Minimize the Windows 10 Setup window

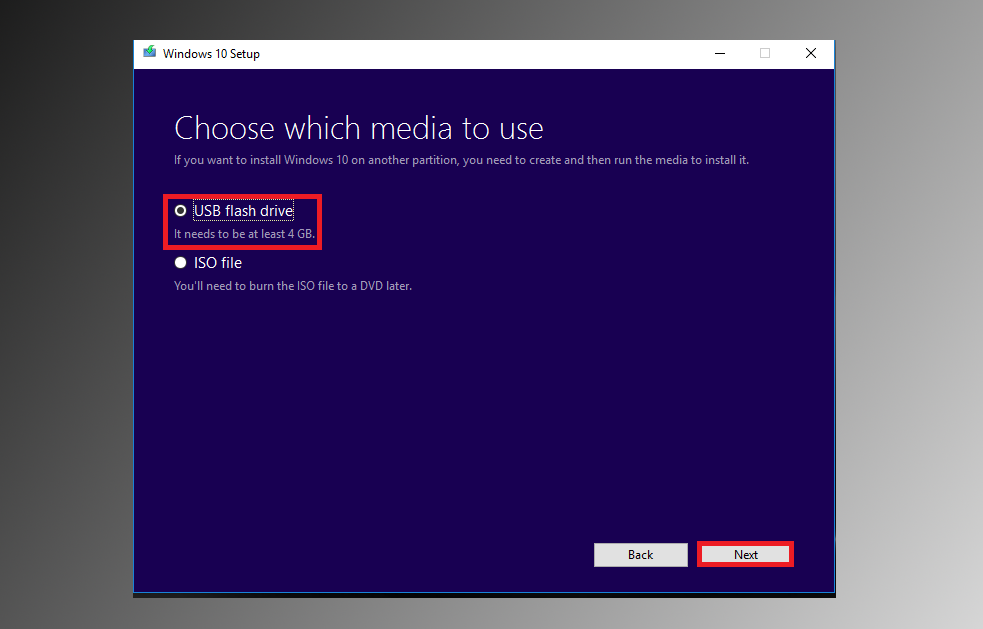[720, 53]
